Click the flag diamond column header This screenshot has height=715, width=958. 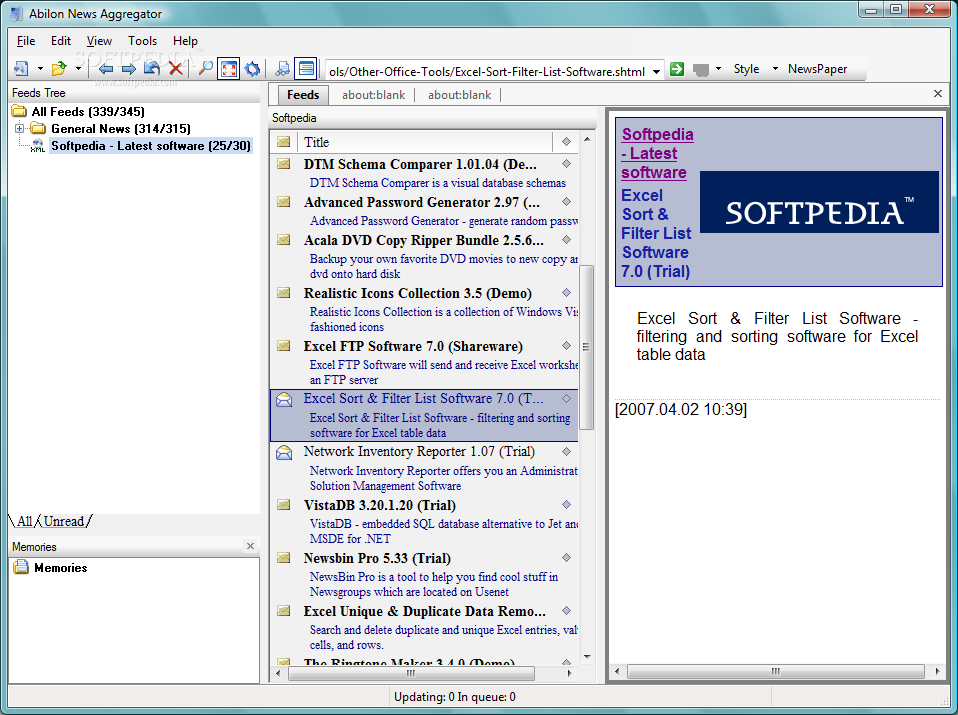566,141
